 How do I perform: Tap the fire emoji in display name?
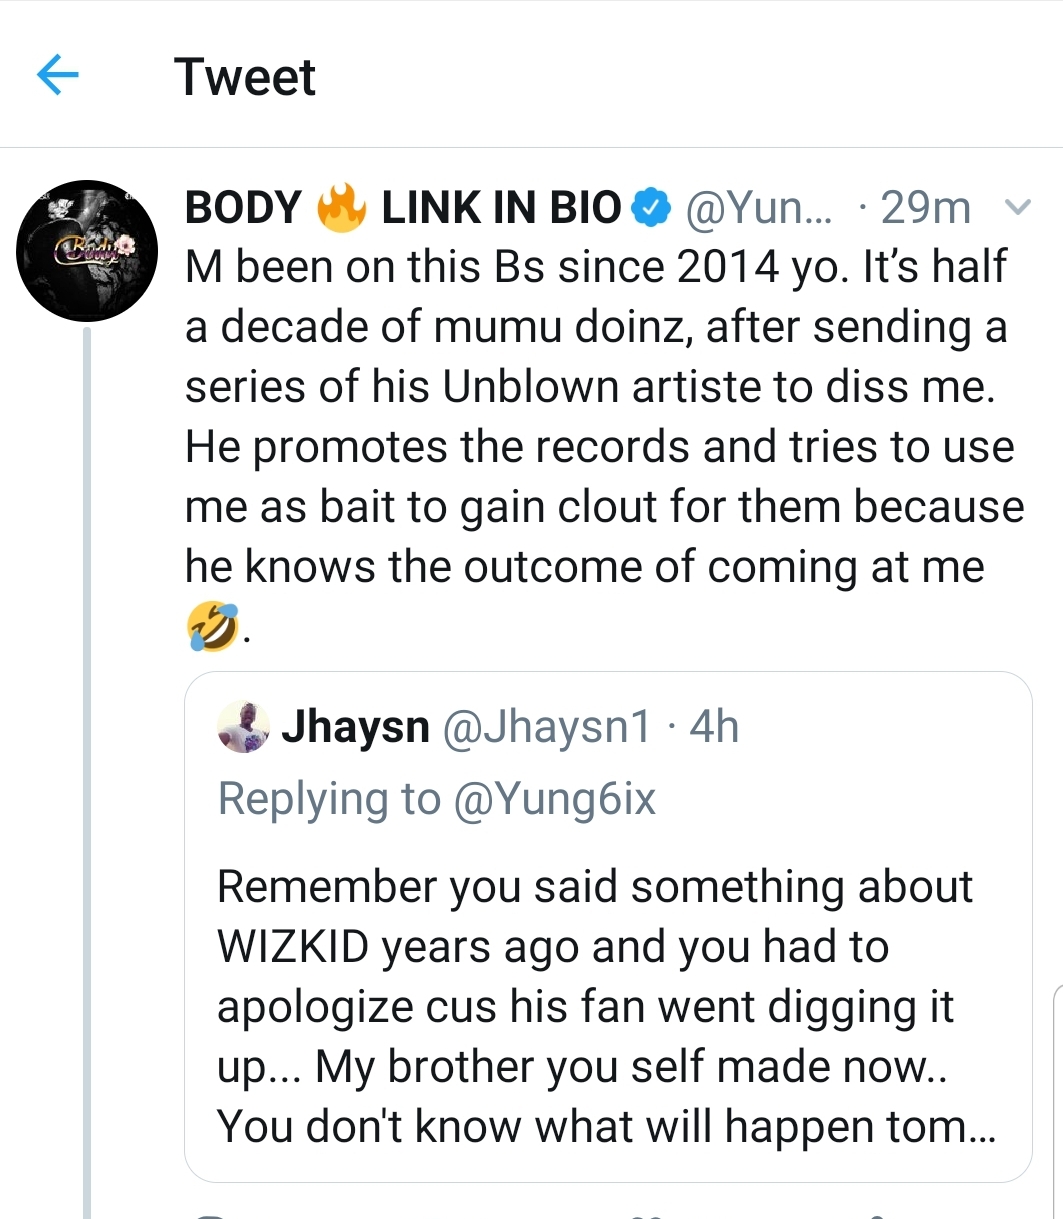pyautogui.click(x=341, y=208)
